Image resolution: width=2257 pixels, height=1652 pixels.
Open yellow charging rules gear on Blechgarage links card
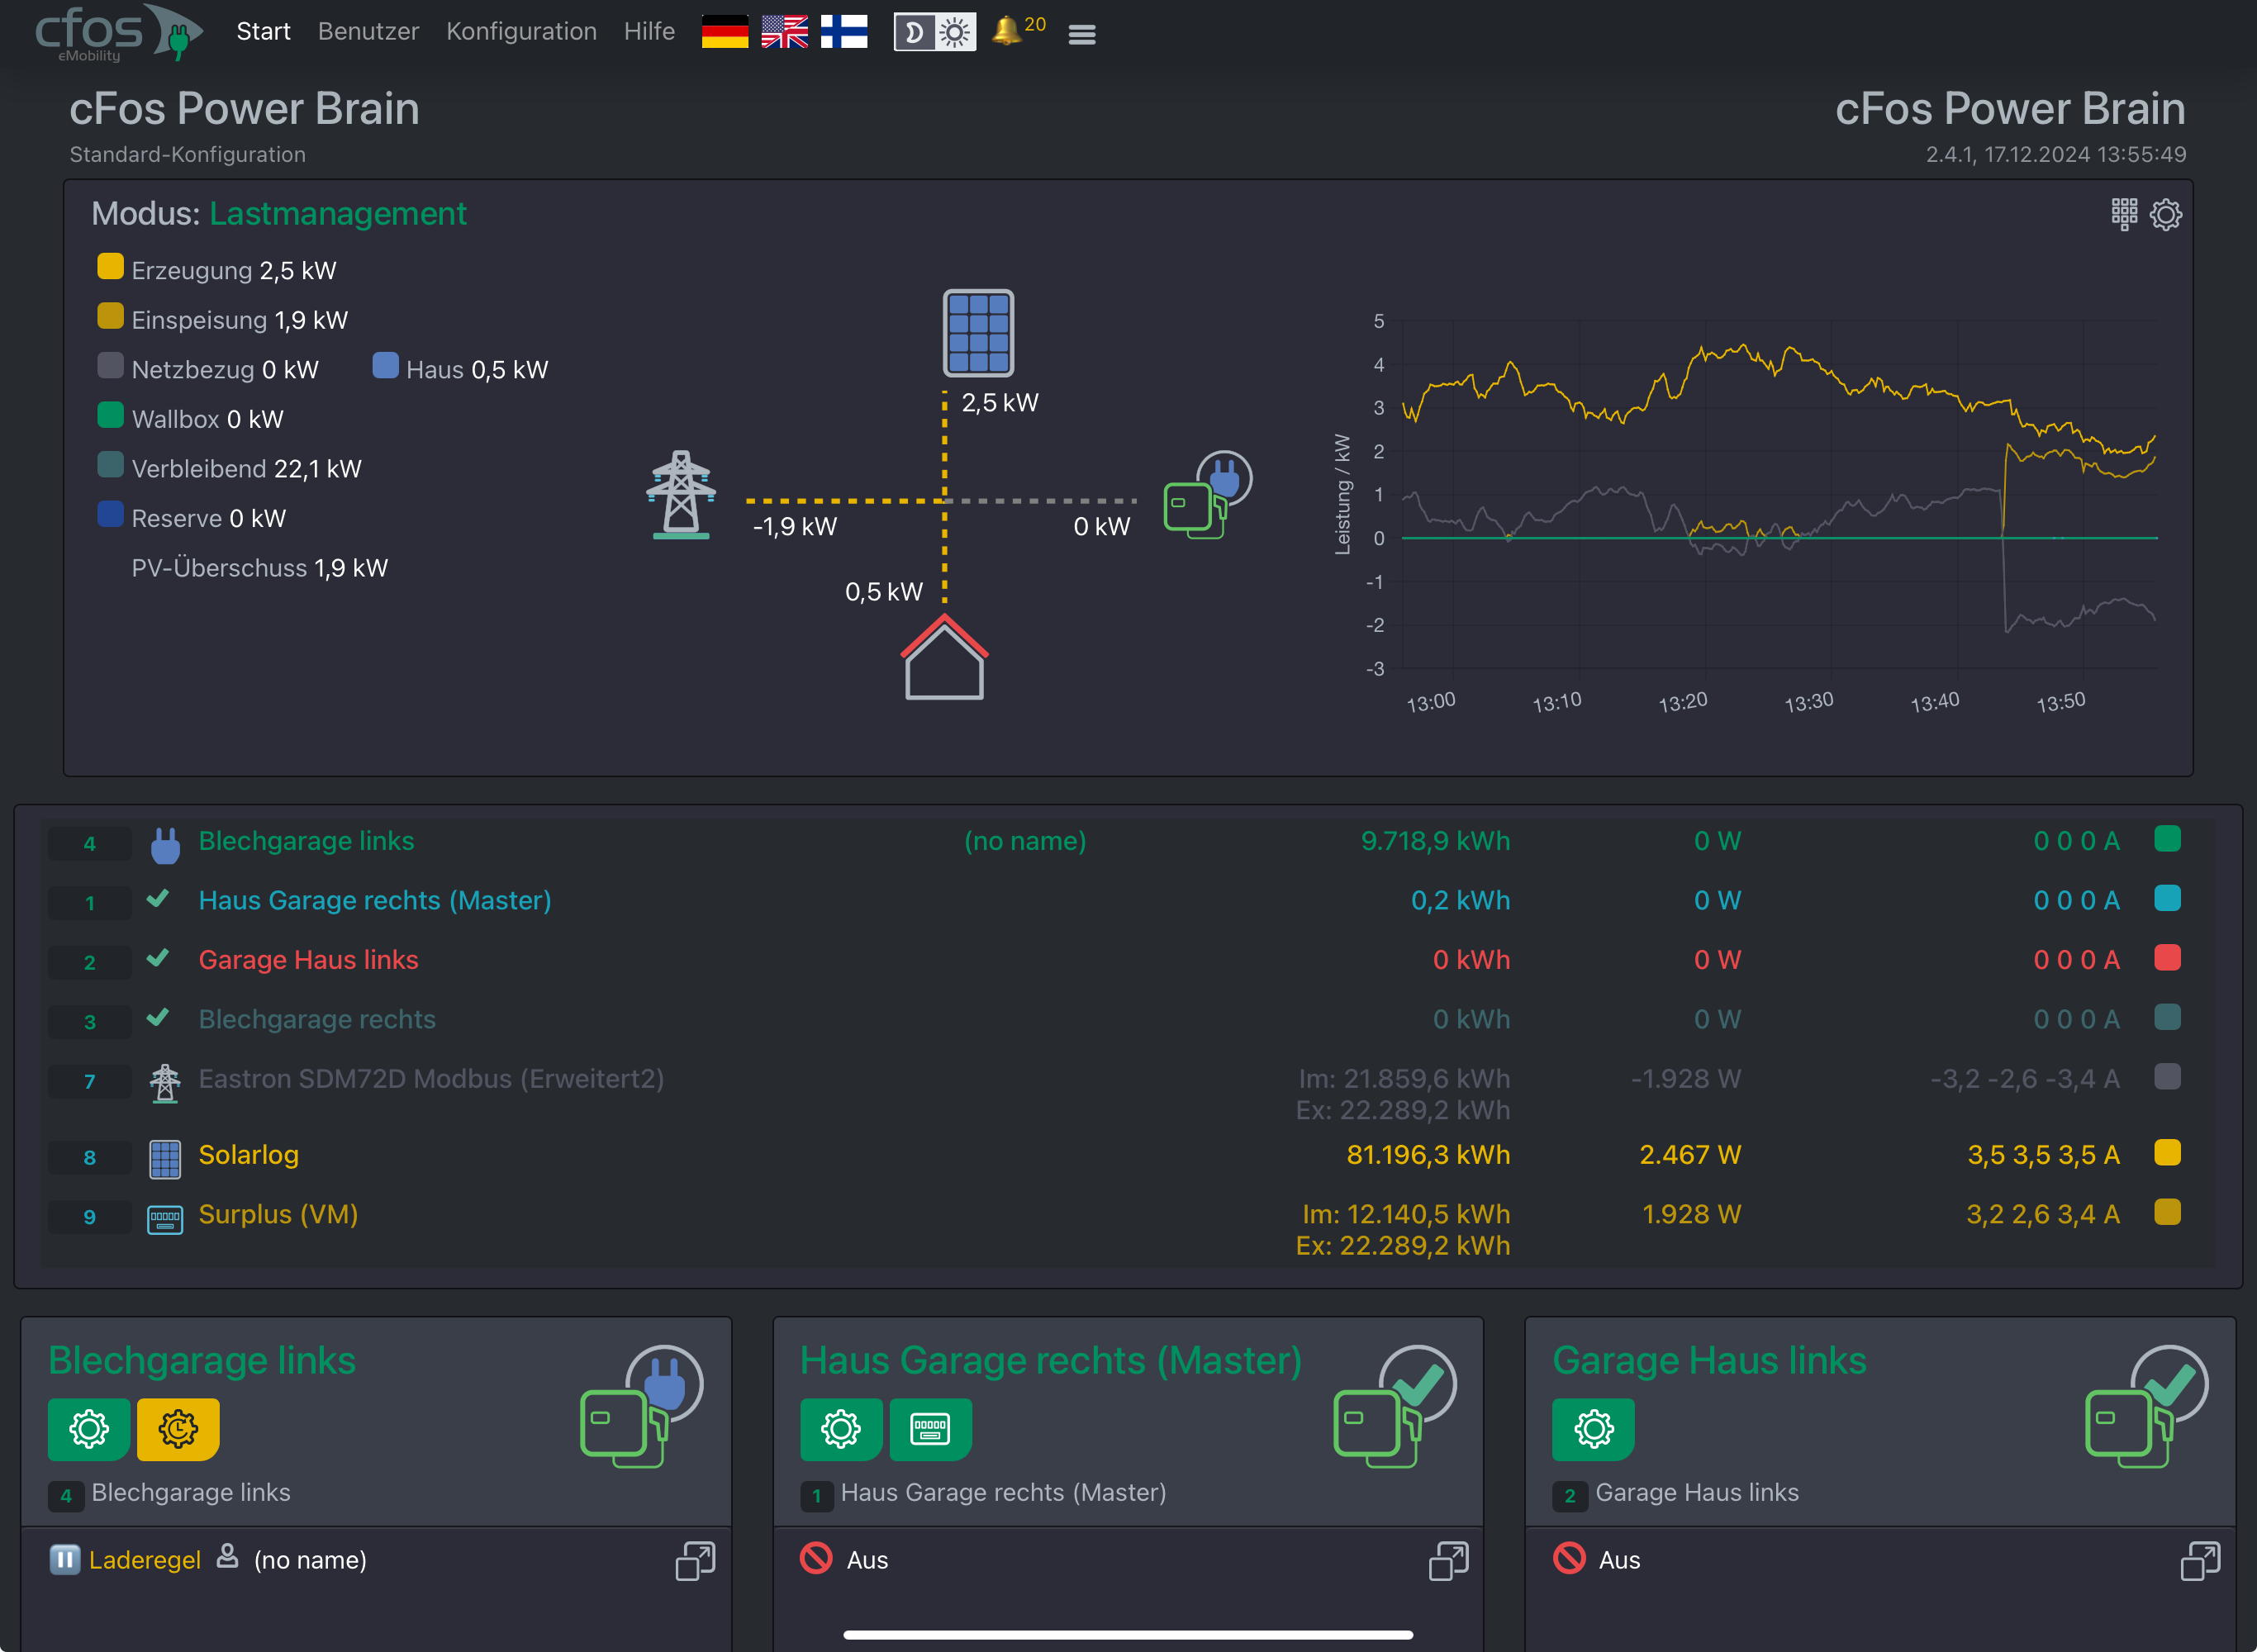coord(178,1429)
